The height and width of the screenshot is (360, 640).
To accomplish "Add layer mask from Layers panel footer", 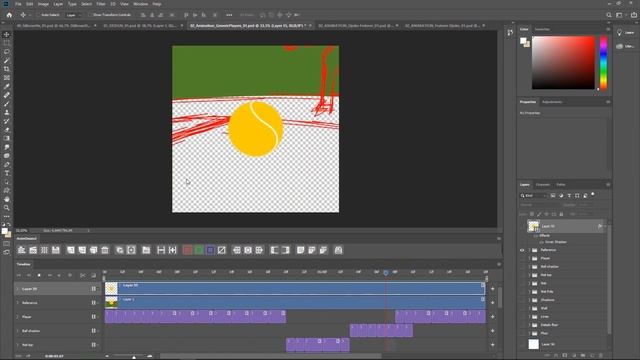I will click(x=565, y=356).
